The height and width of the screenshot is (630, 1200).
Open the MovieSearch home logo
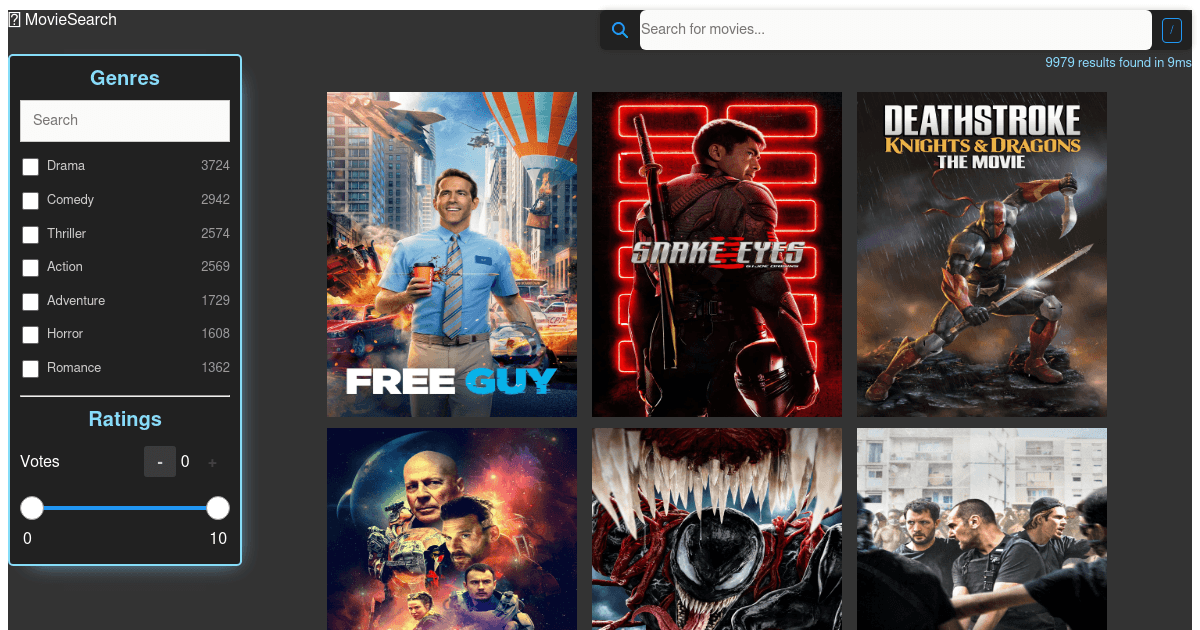[62, 19]
